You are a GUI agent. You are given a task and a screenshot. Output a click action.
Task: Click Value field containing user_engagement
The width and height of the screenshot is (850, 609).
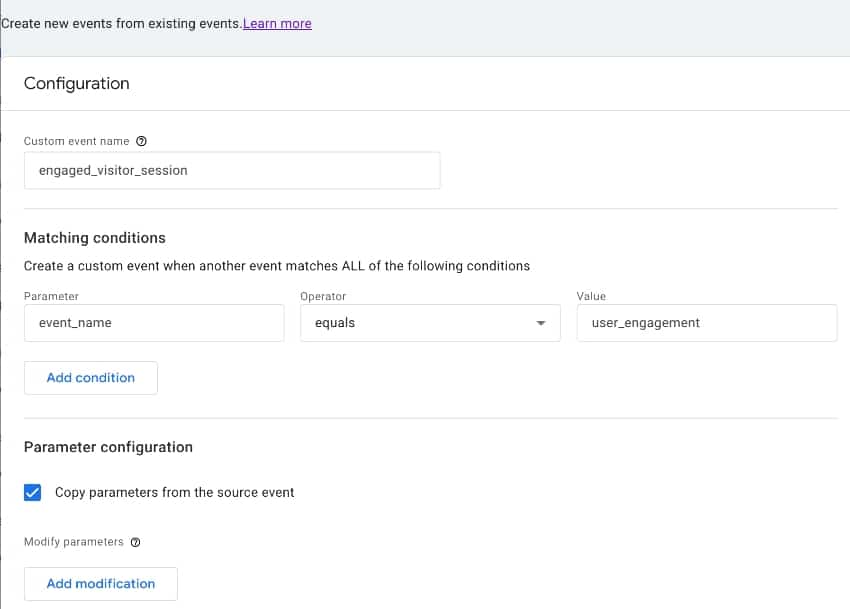tap(706, 323)
